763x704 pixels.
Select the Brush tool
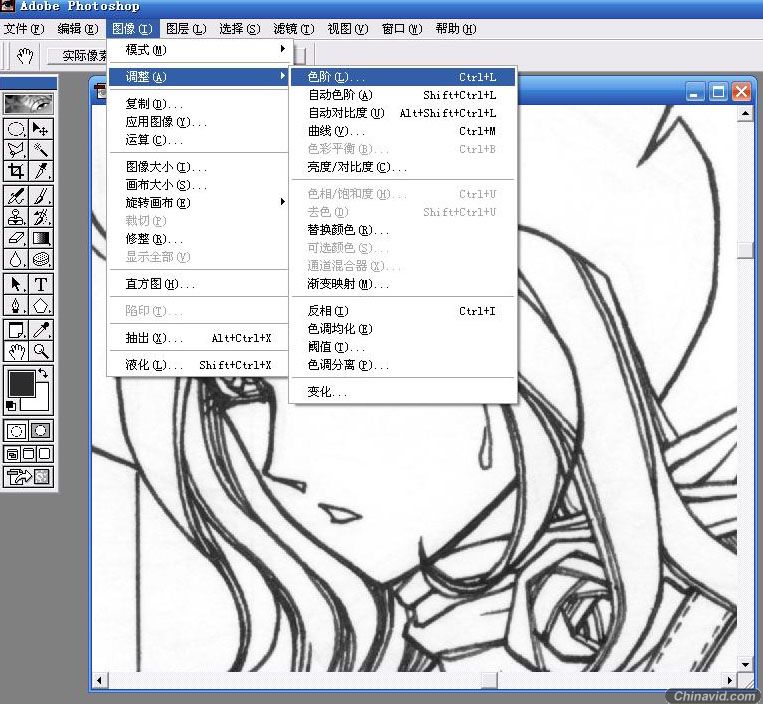click(40, 196)
